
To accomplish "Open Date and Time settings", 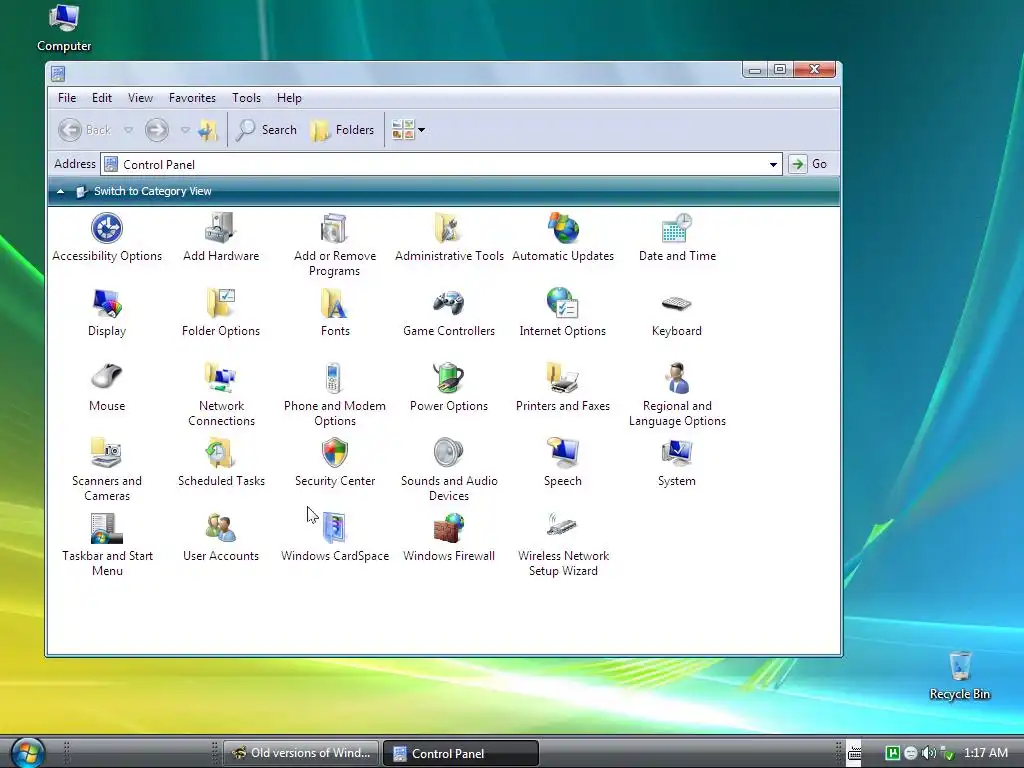I will pos(677,238).
